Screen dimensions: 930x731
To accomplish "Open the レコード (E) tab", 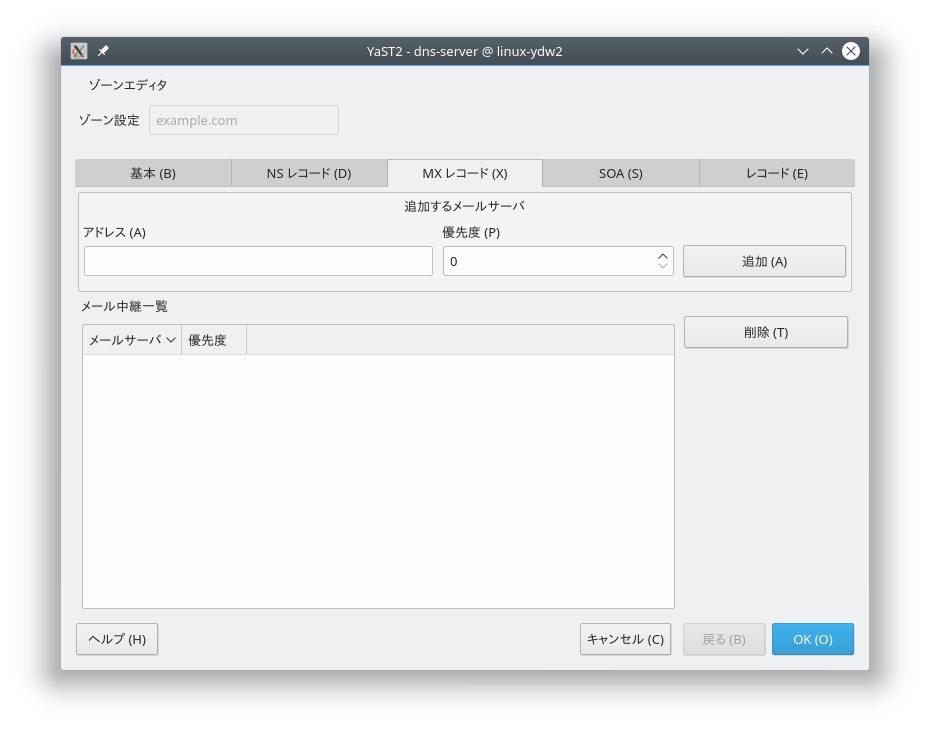I will click(x=777, y=173).
